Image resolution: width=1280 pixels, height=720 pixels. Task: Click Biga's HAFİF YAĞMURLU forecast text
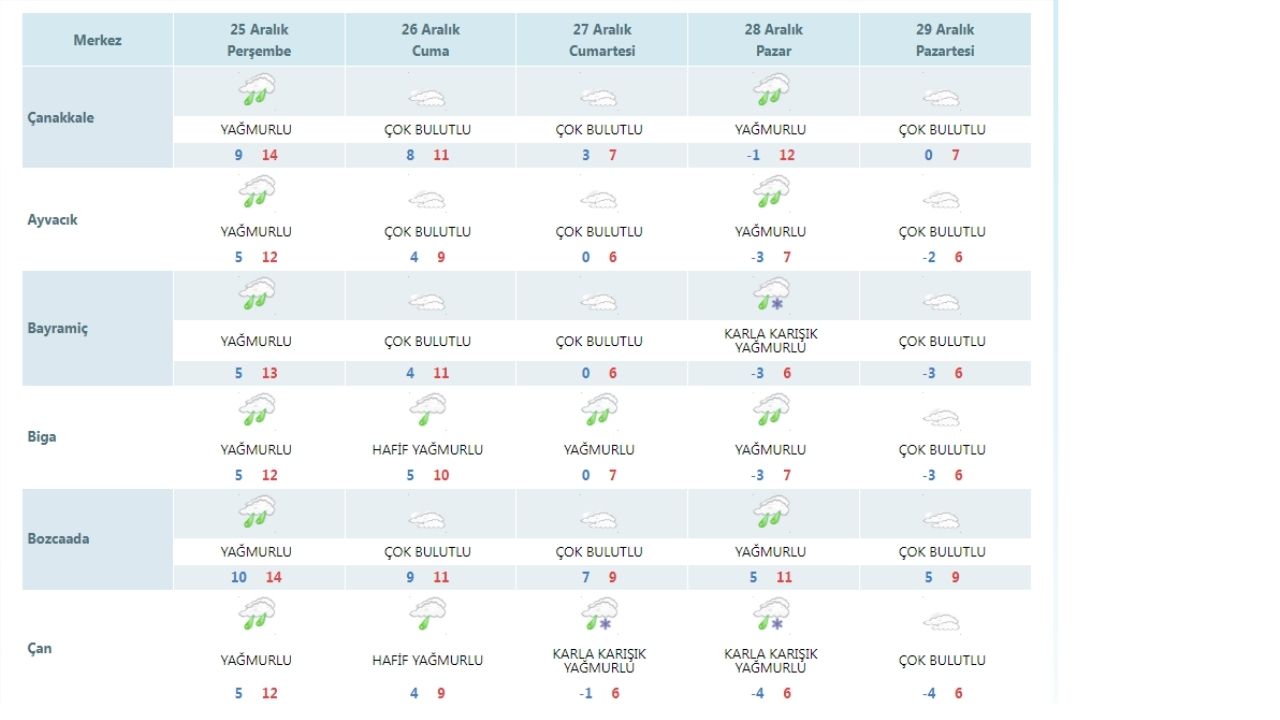428,450
